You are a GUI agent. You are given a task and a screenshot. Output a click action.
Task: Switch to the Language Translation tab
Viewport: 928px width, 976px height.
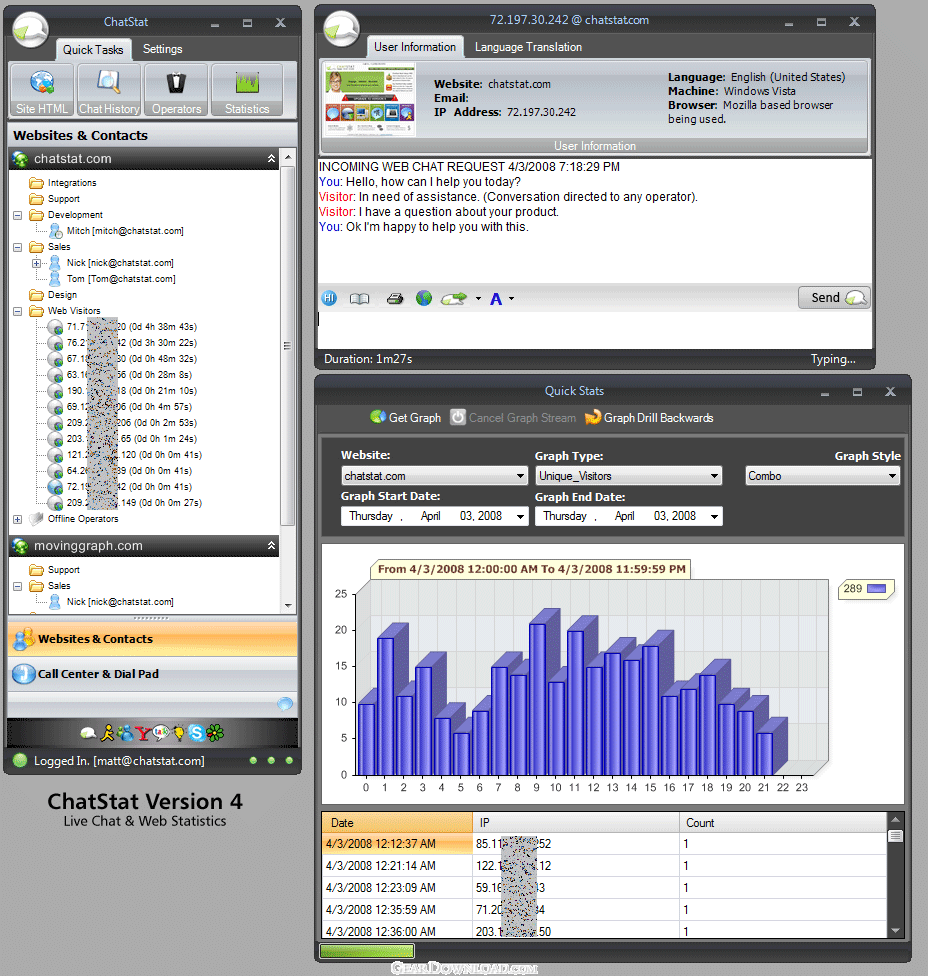(528, 47)
